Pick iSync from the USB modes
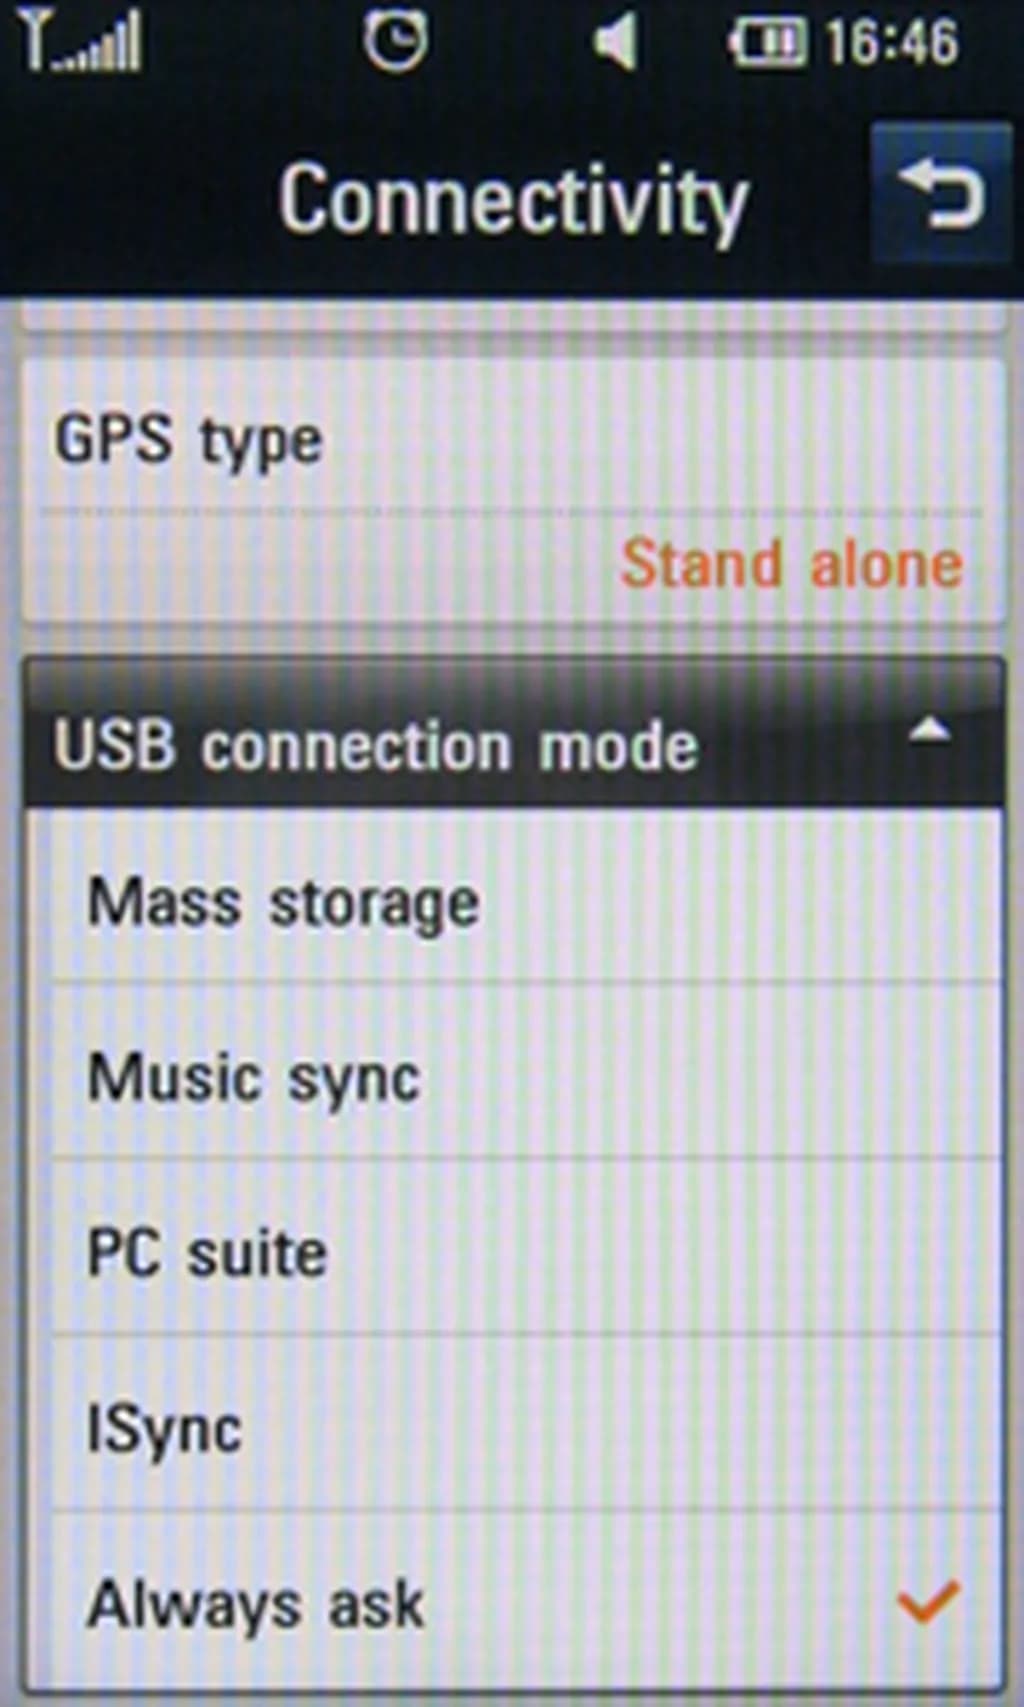The width and height of the screenshot is (1024, 1707). (x=165, y=1428)
